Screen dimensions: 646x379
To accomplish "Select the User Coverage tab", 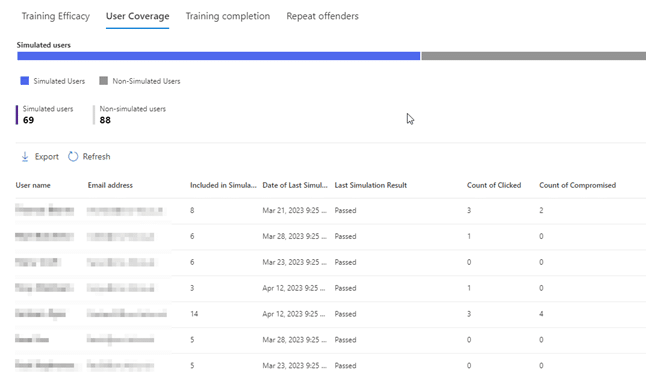I will [x=138, y=16].
